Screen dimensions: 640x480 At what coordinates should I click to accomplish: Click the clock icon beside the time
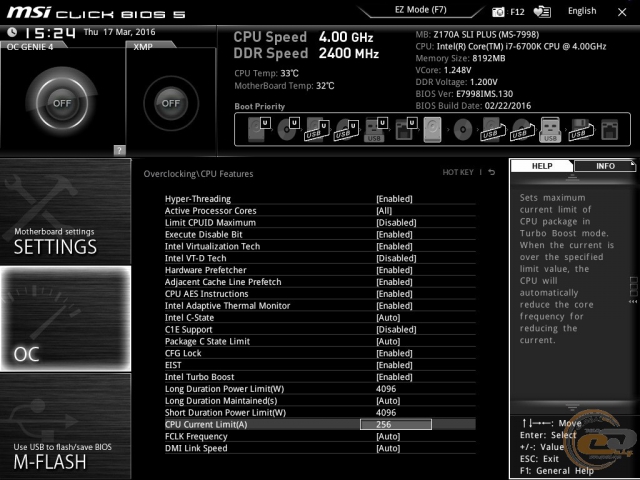(12, 32)
